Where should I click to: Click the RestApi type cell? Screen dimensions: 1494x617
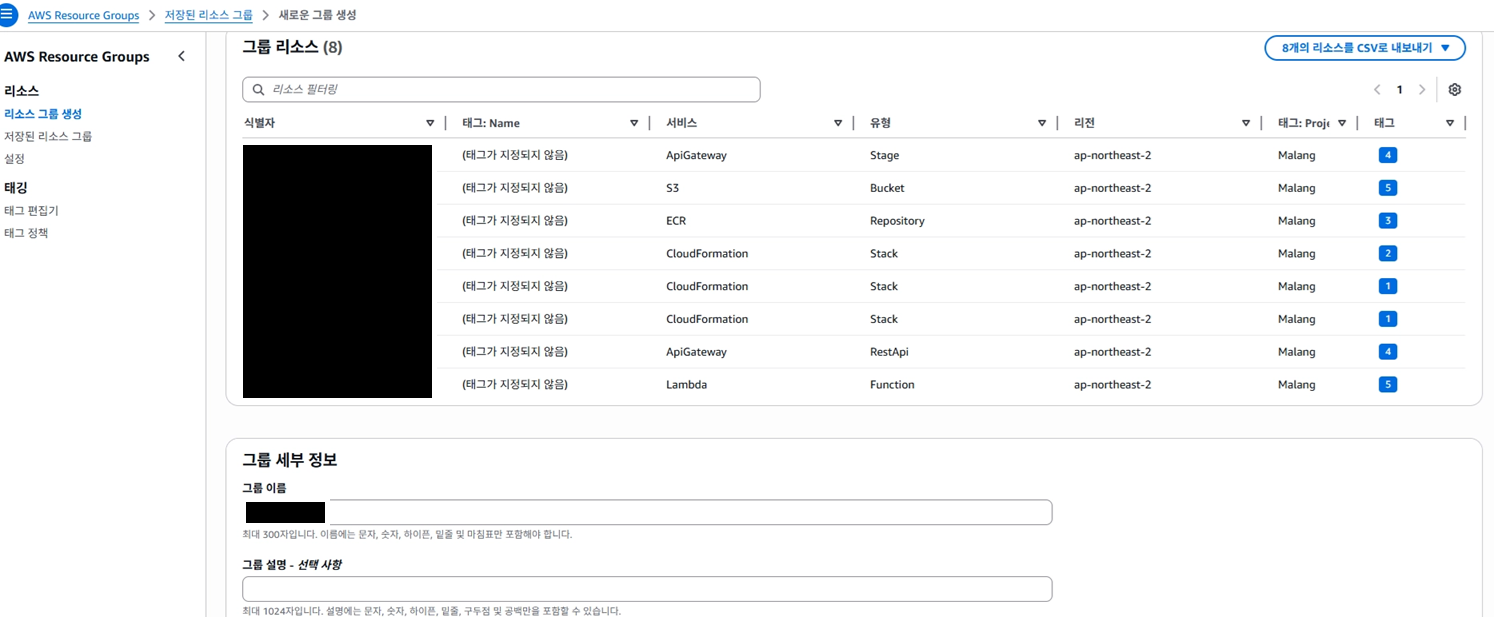coord(889,352)
